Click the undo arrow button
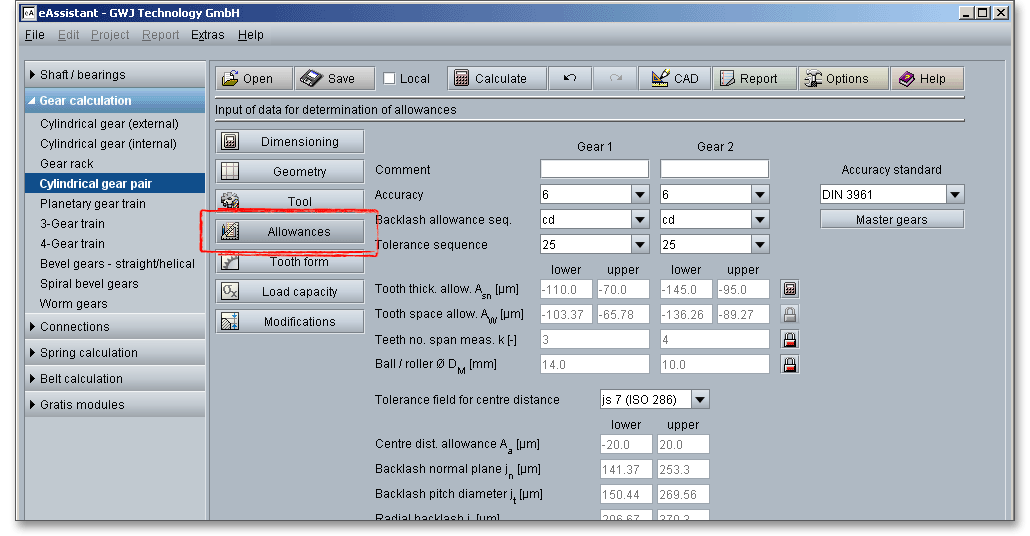 tap(570, 79)
